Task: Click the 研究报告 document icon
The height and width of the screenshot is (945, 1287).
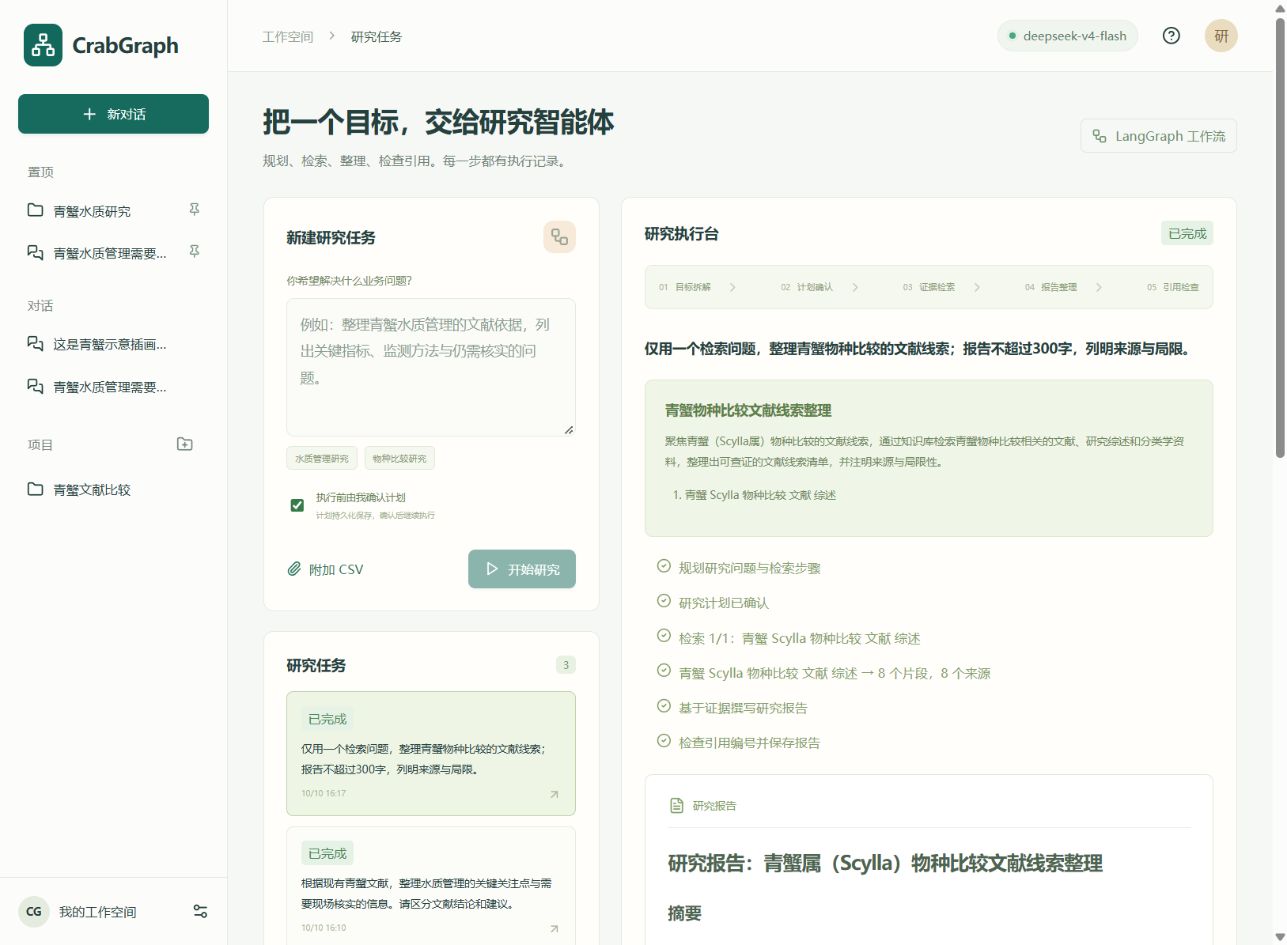Action: [677, 805]
